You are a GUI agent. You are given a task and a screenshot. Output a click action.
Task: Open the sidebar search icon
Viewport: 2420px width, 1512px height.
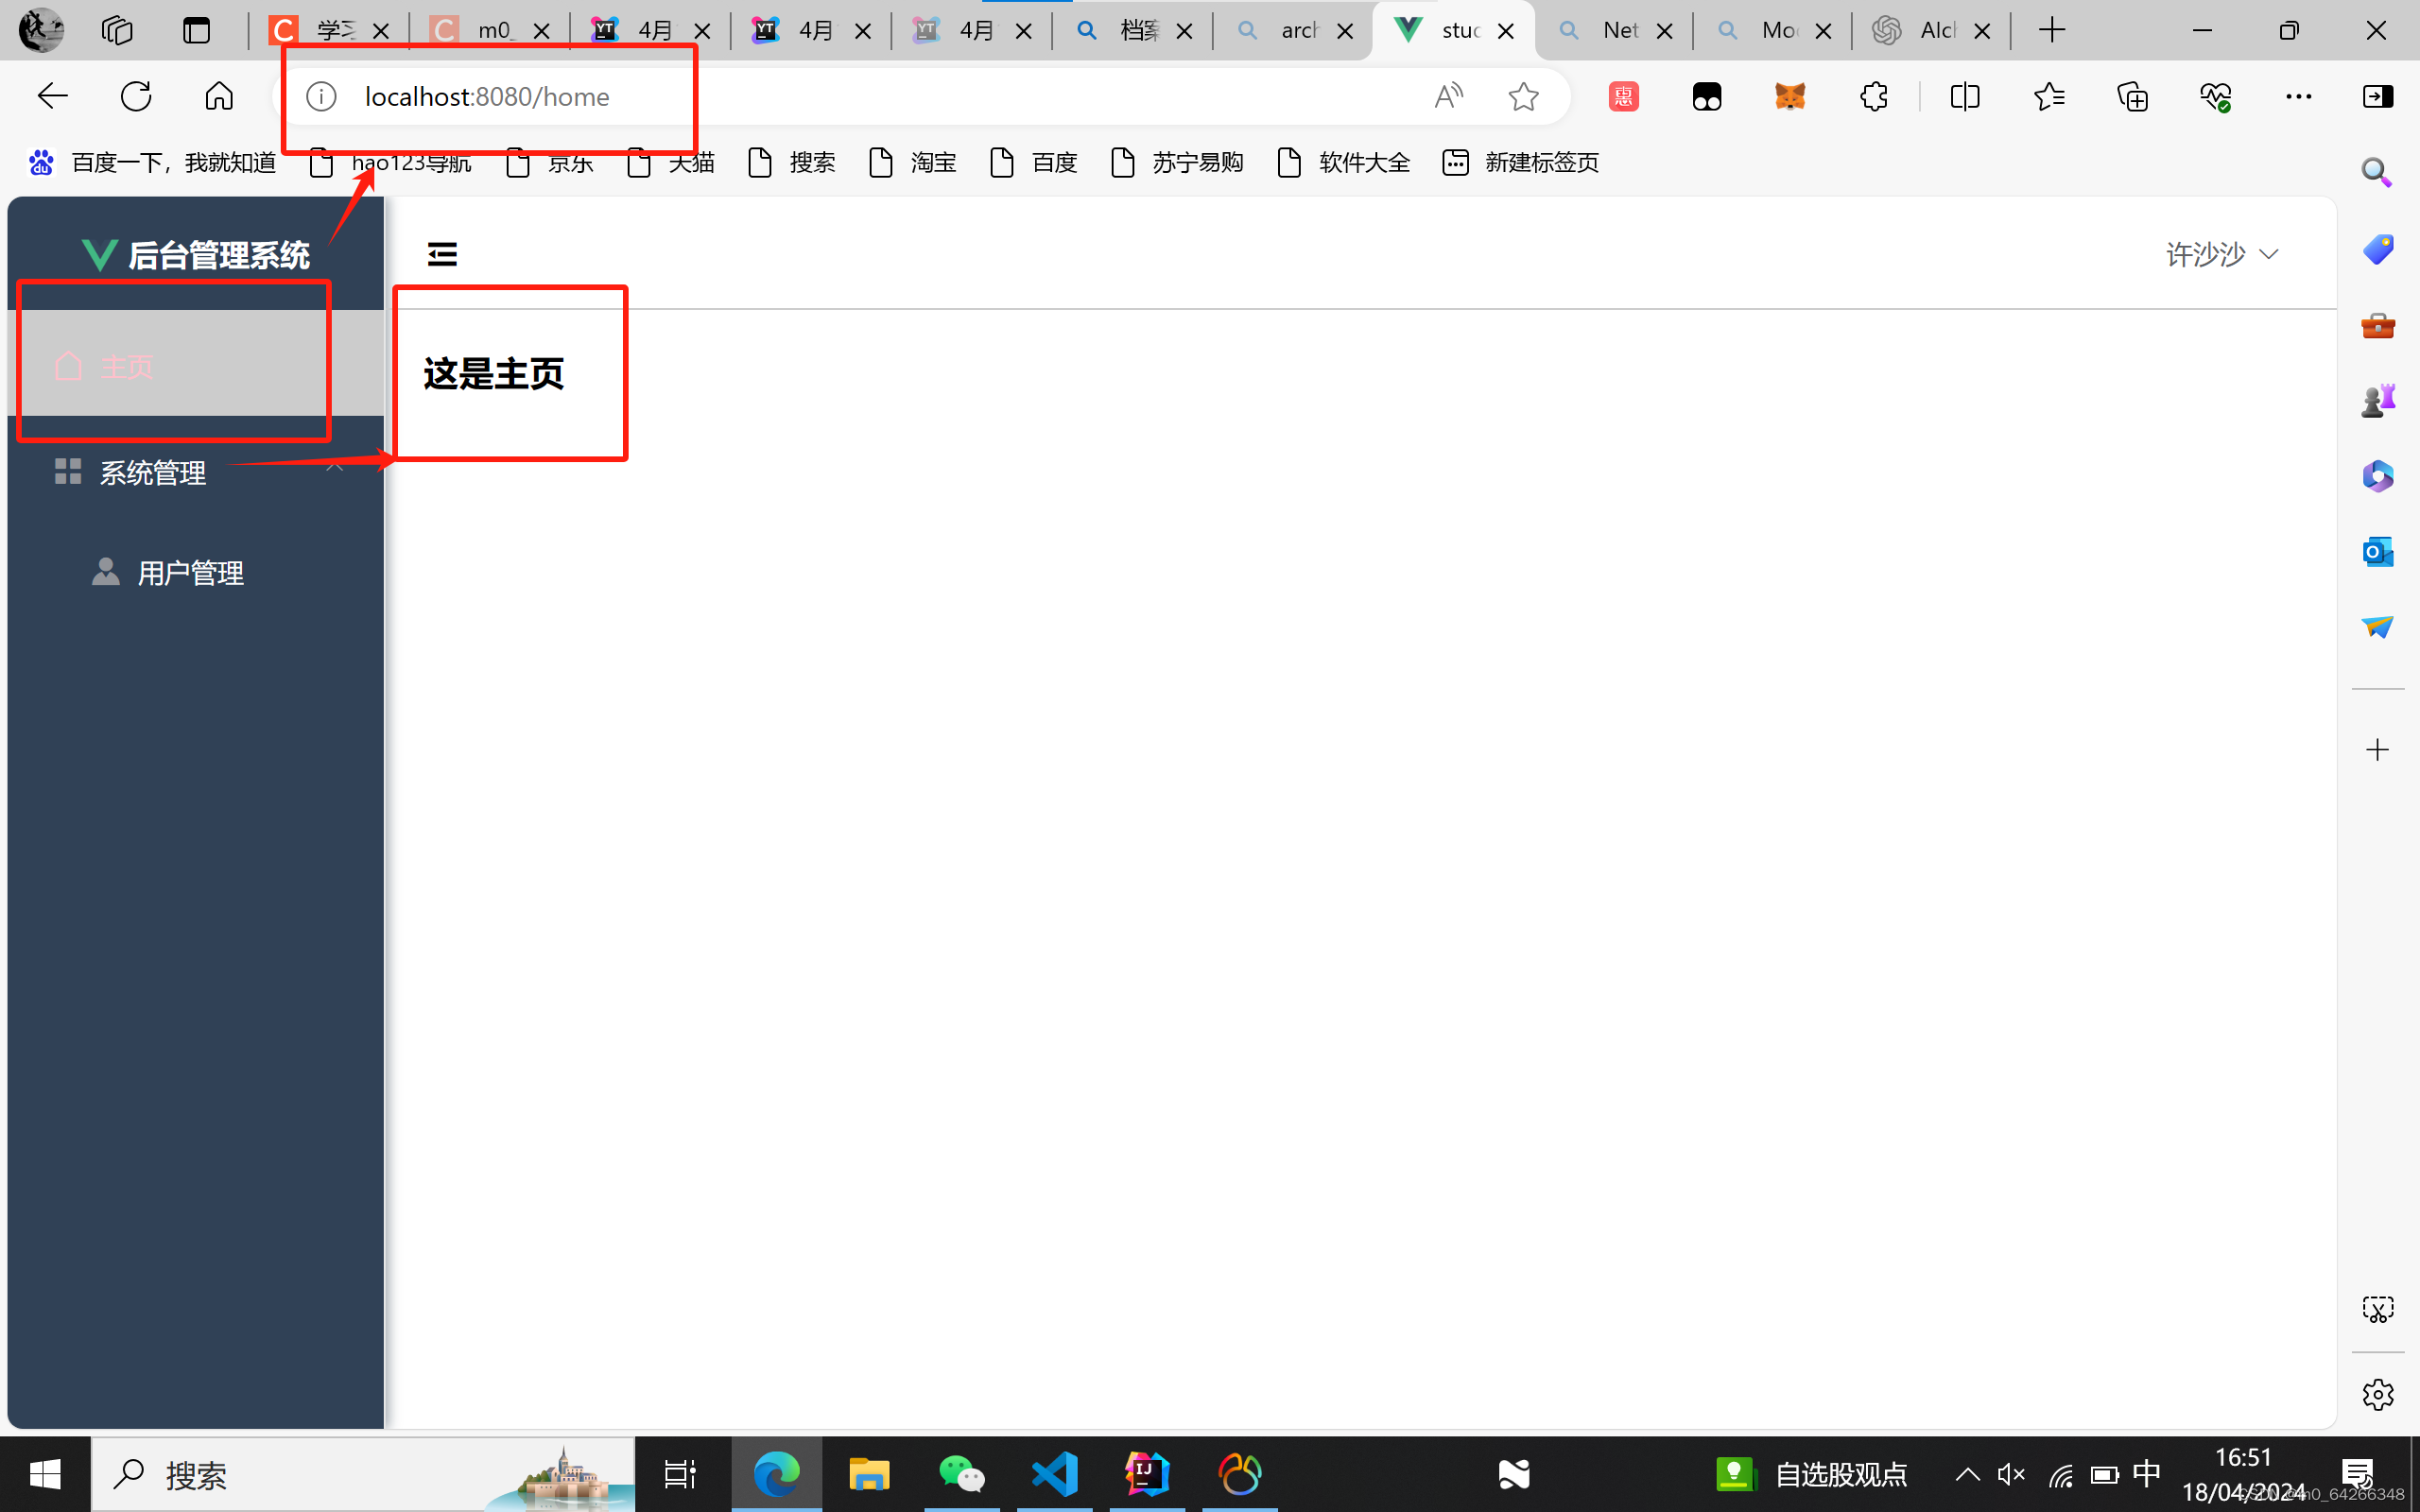tap(2377, 173)
